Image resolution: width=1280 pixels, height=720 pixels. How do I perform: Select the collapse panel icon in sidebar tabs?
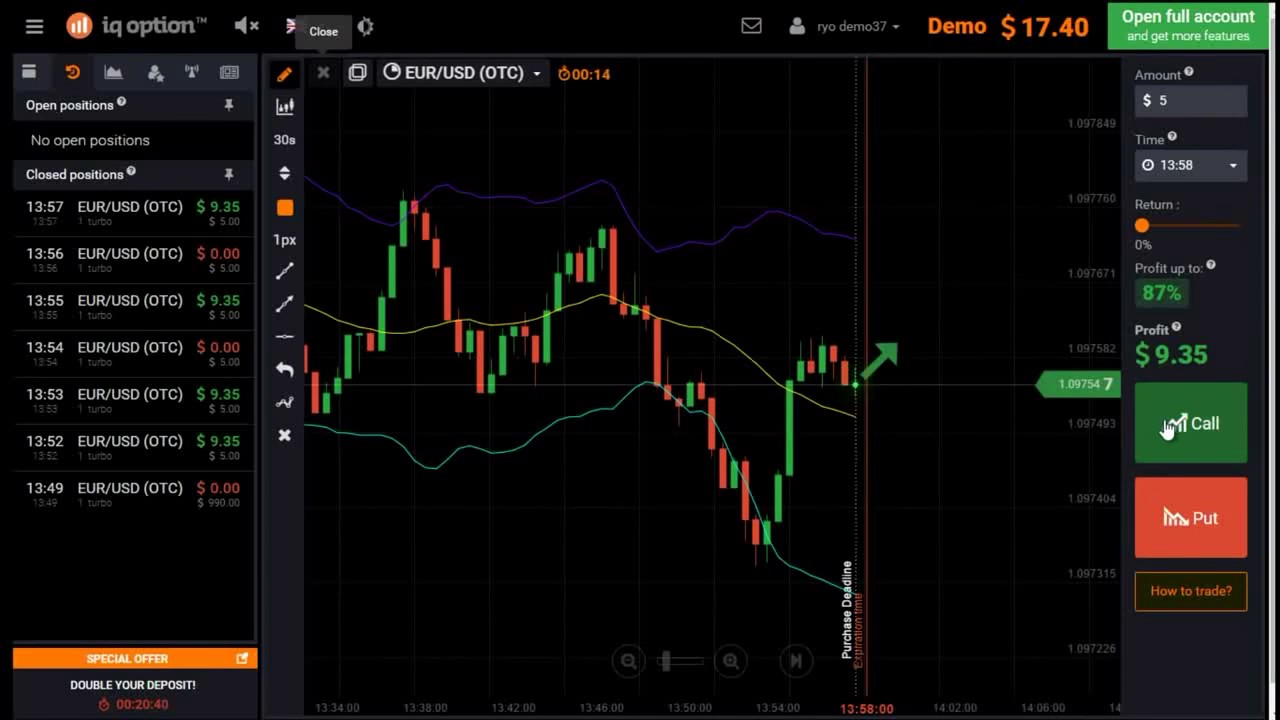click(x=29, y=72)
